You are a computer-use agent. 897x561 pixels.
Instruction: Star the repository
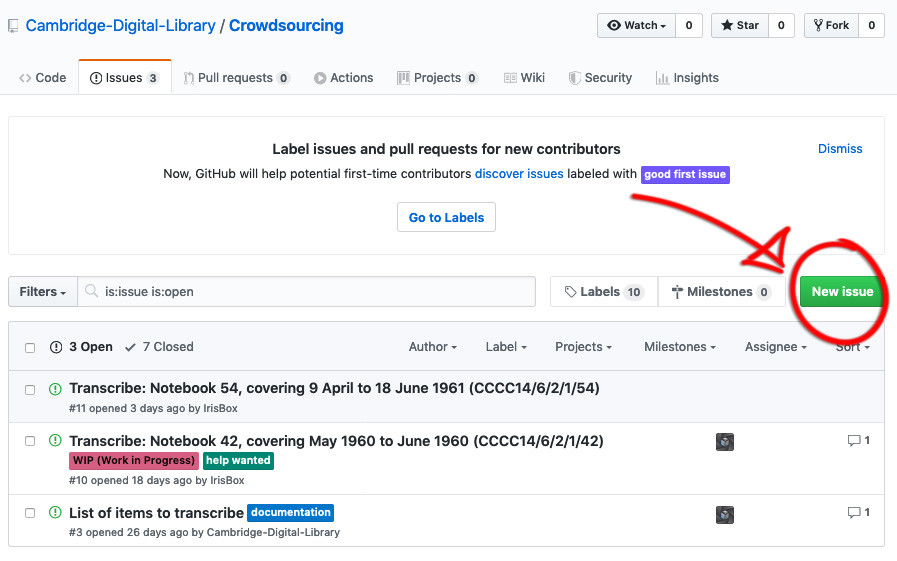coord(740,25)
